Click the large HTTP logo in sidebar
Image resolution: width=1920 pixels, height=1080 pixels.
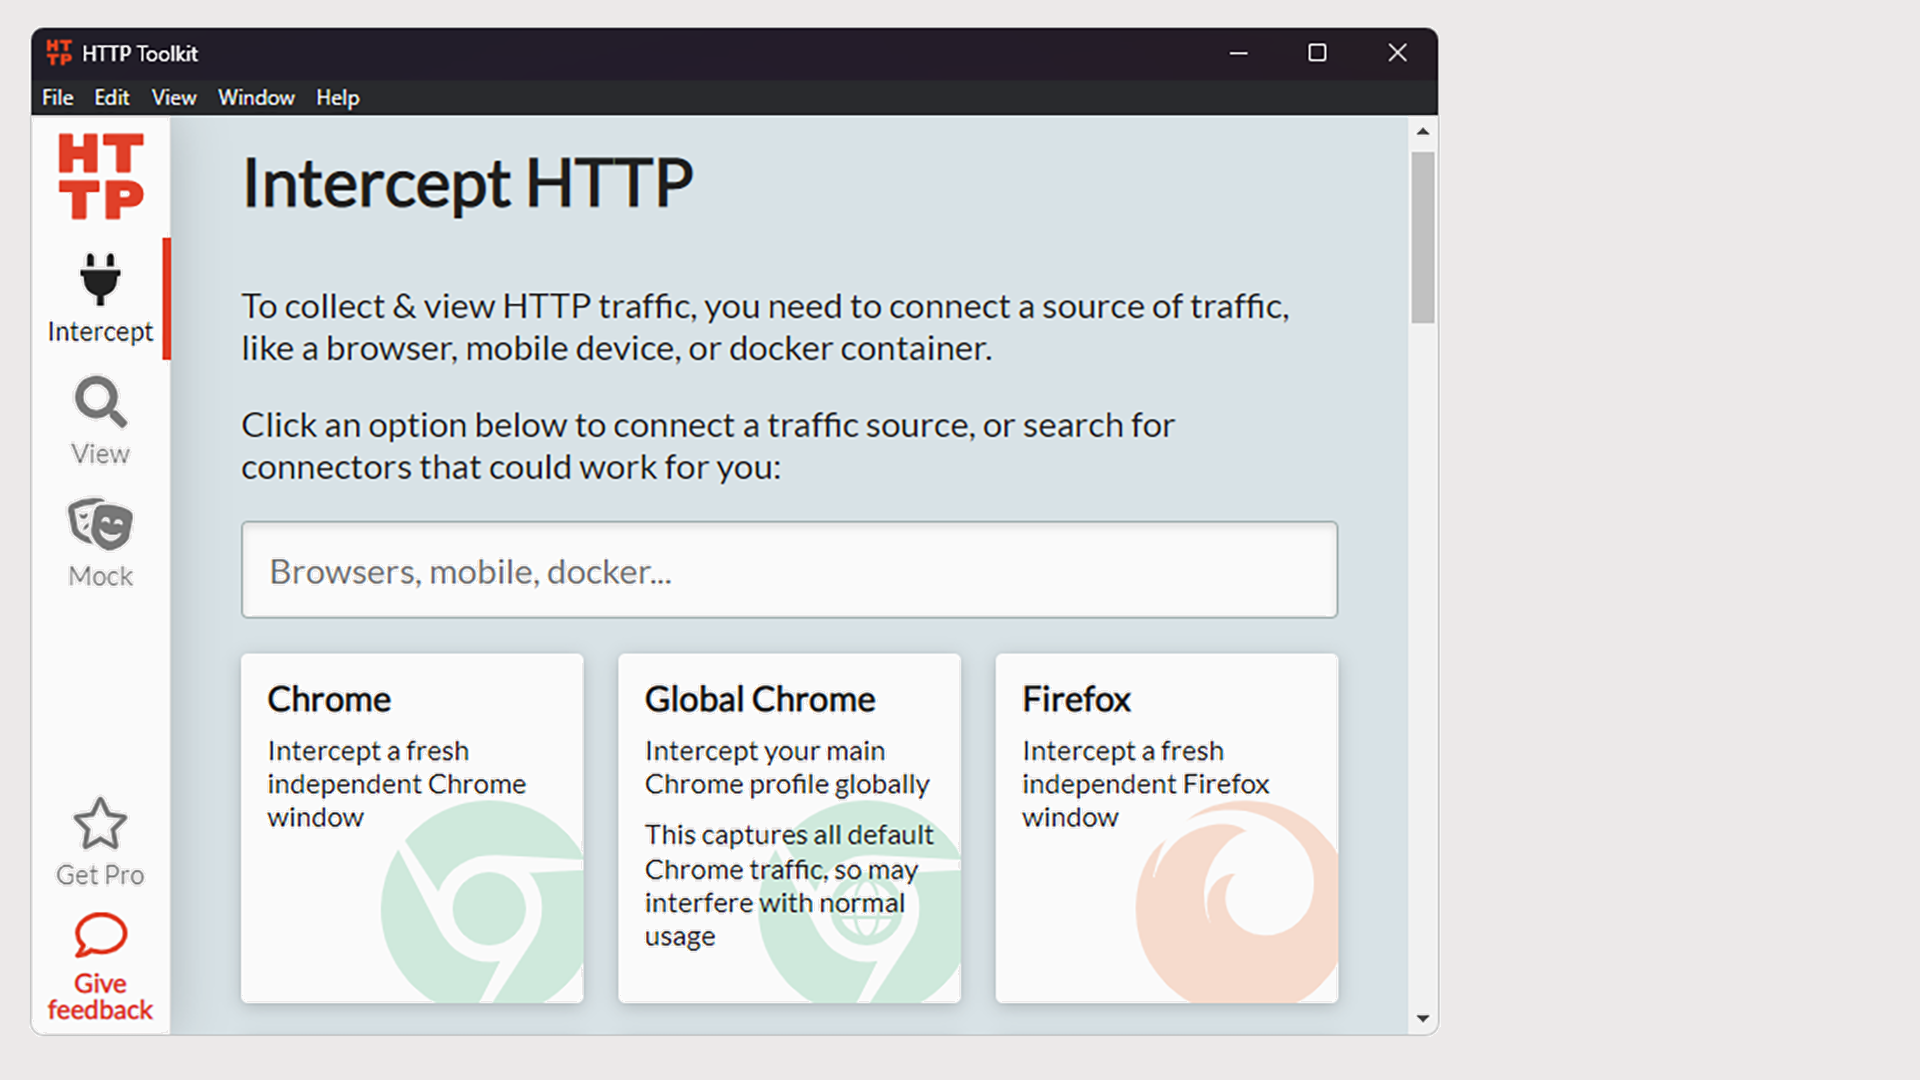[101, 176]
